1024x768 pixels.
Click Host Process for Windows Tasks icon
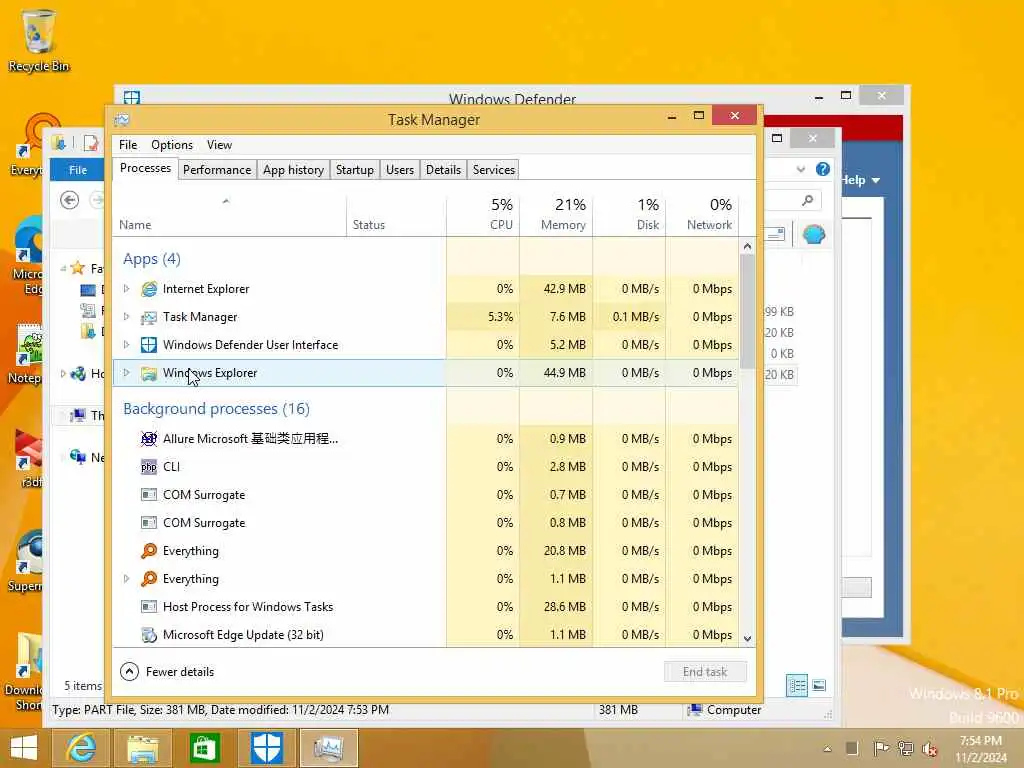[x=149, y=607]
